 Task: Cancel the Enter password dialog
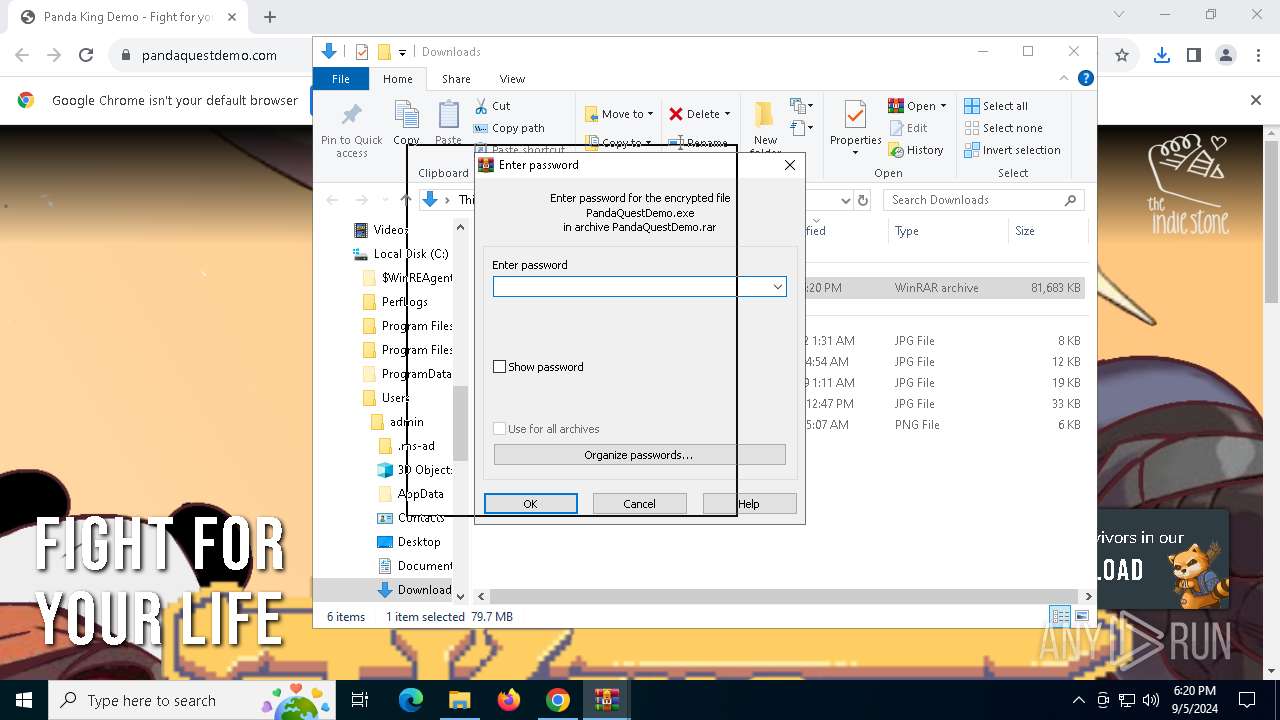click(639, 504)
